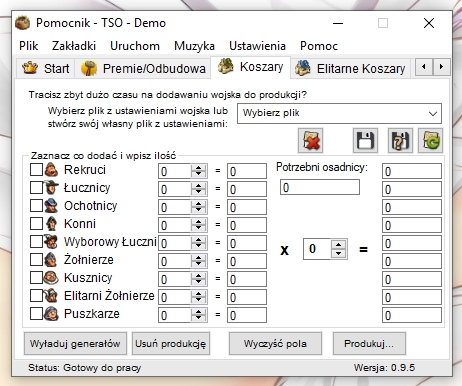Viewport: 462px width, 386px height.
Task: Click the save-as floppy question mark icon
Action: click(x=400, y=140)
